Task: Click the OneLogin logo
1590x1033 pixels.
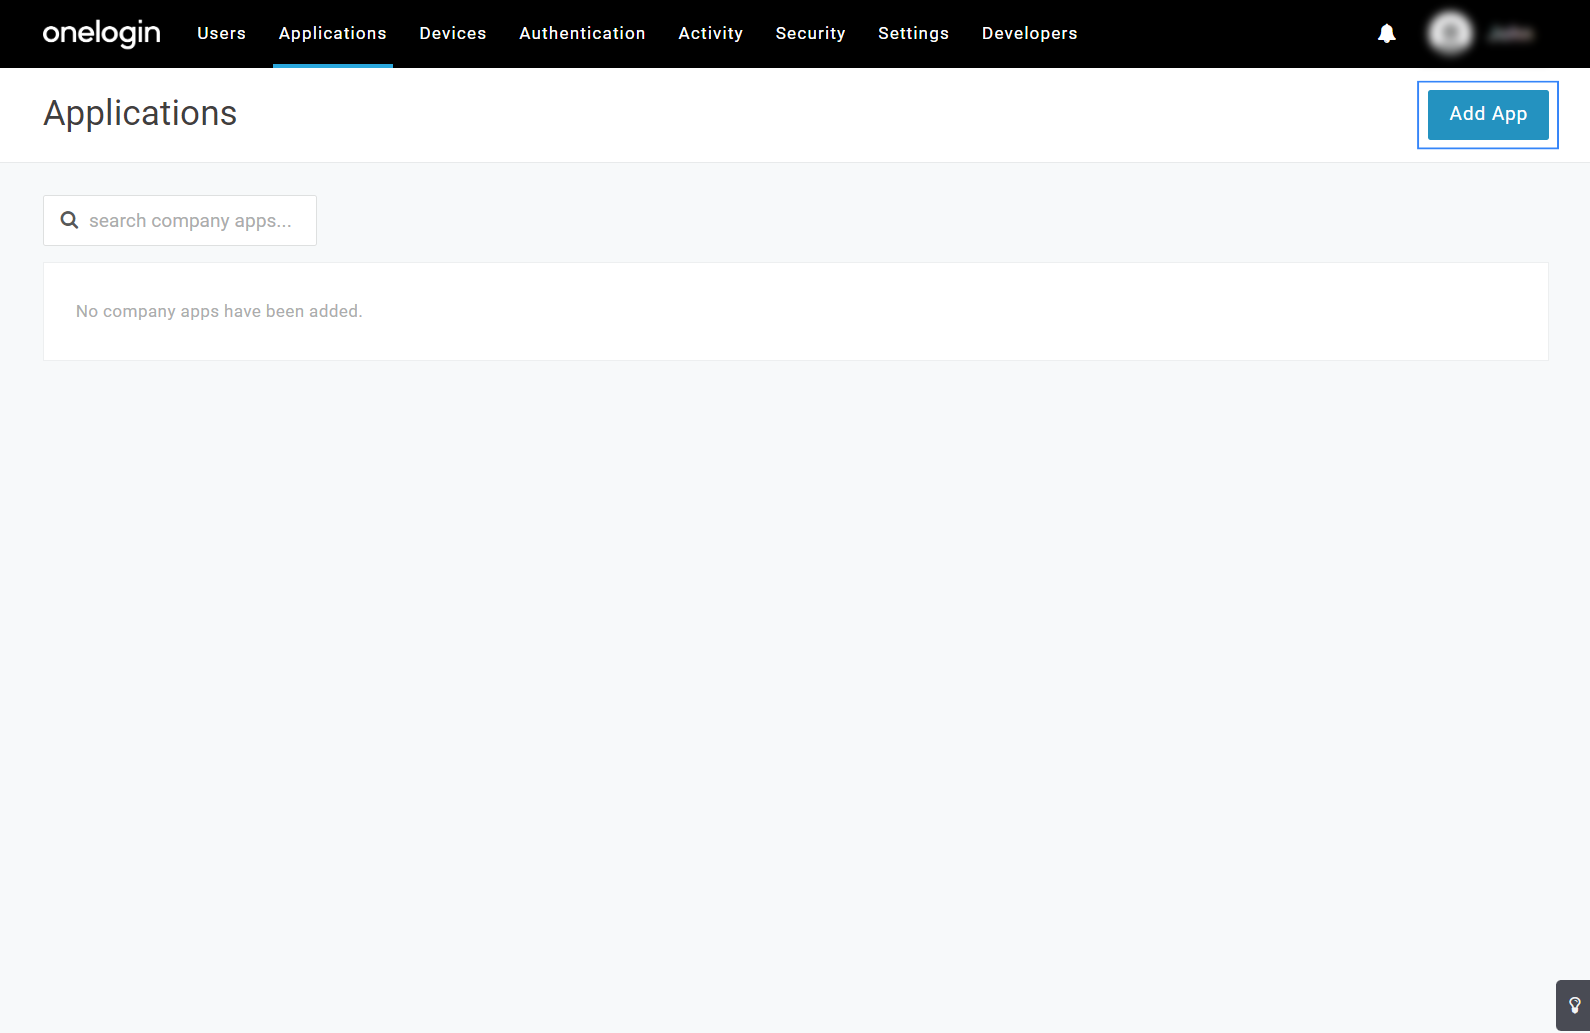Action: pos(101,33)
